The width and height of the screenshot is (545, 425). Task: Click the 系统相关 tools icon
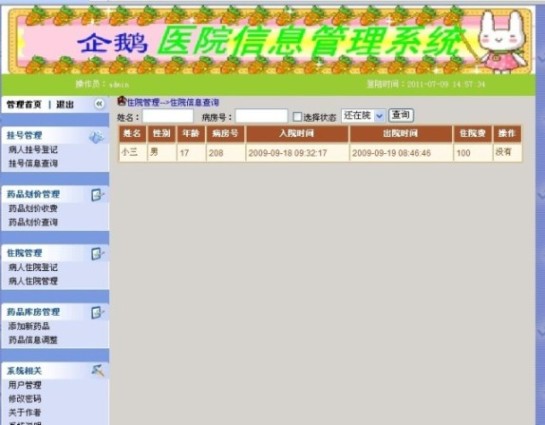97,370
